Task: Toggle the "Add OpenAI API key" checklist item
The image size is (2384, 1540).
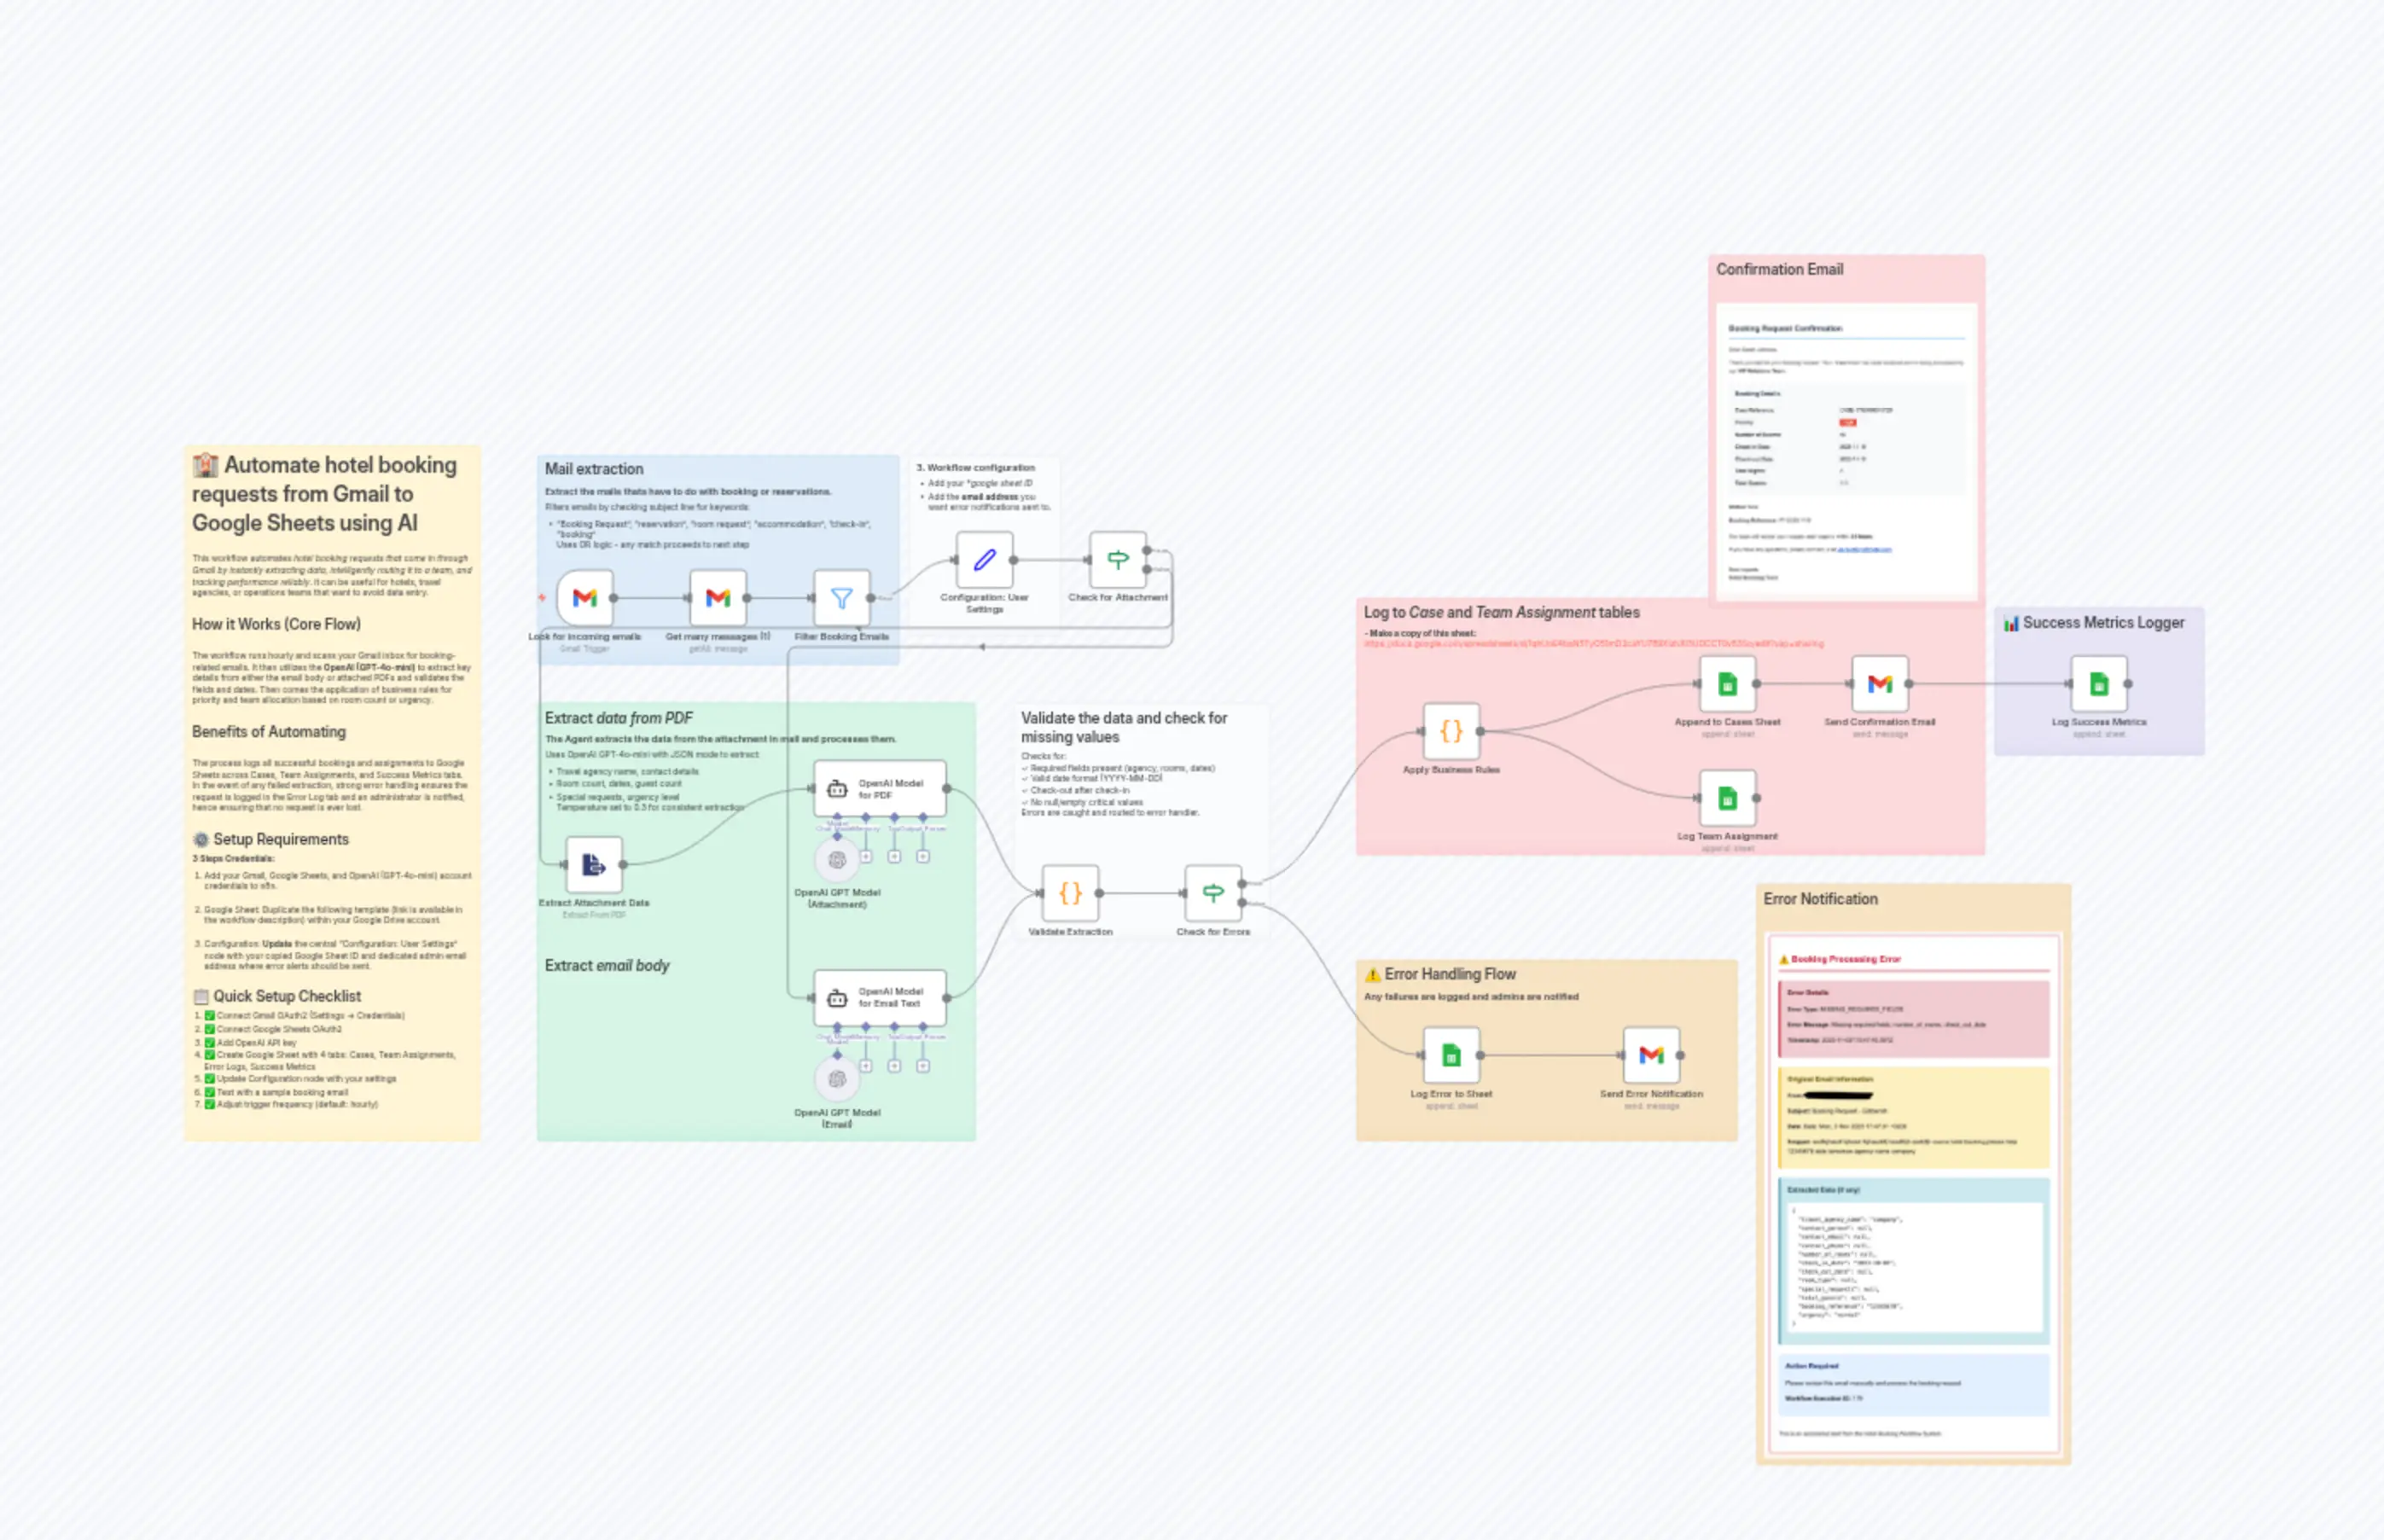Action: [x=211, y=1043]
